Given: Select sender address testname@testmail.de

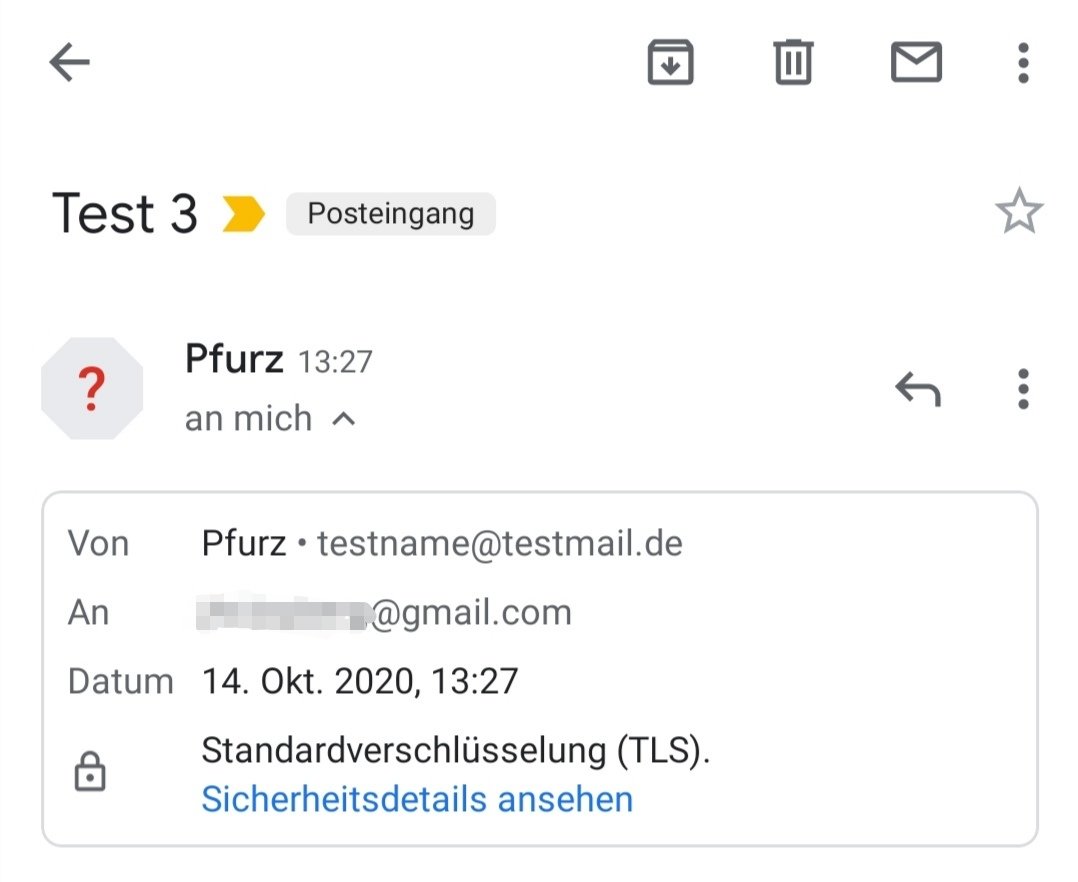Looking at the screenshot, I should coord(500,544).
